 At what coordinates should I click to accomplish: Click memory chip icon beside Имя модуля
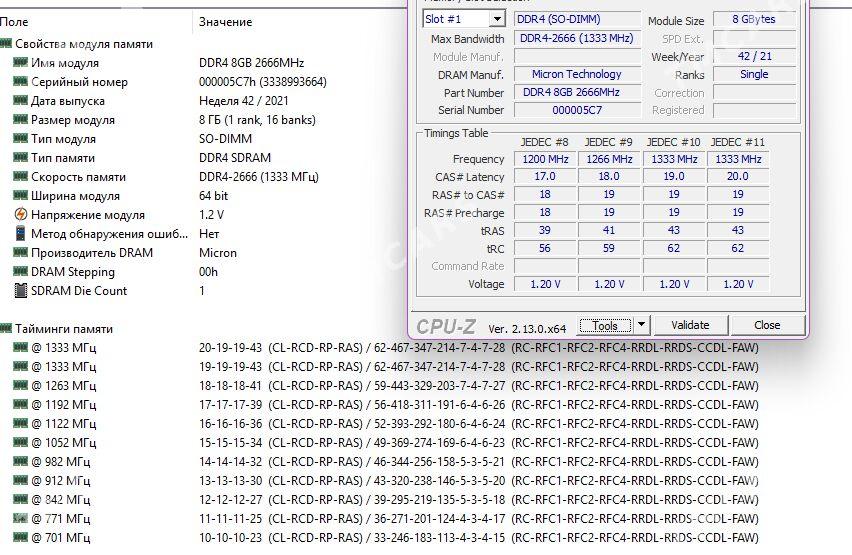20,63
